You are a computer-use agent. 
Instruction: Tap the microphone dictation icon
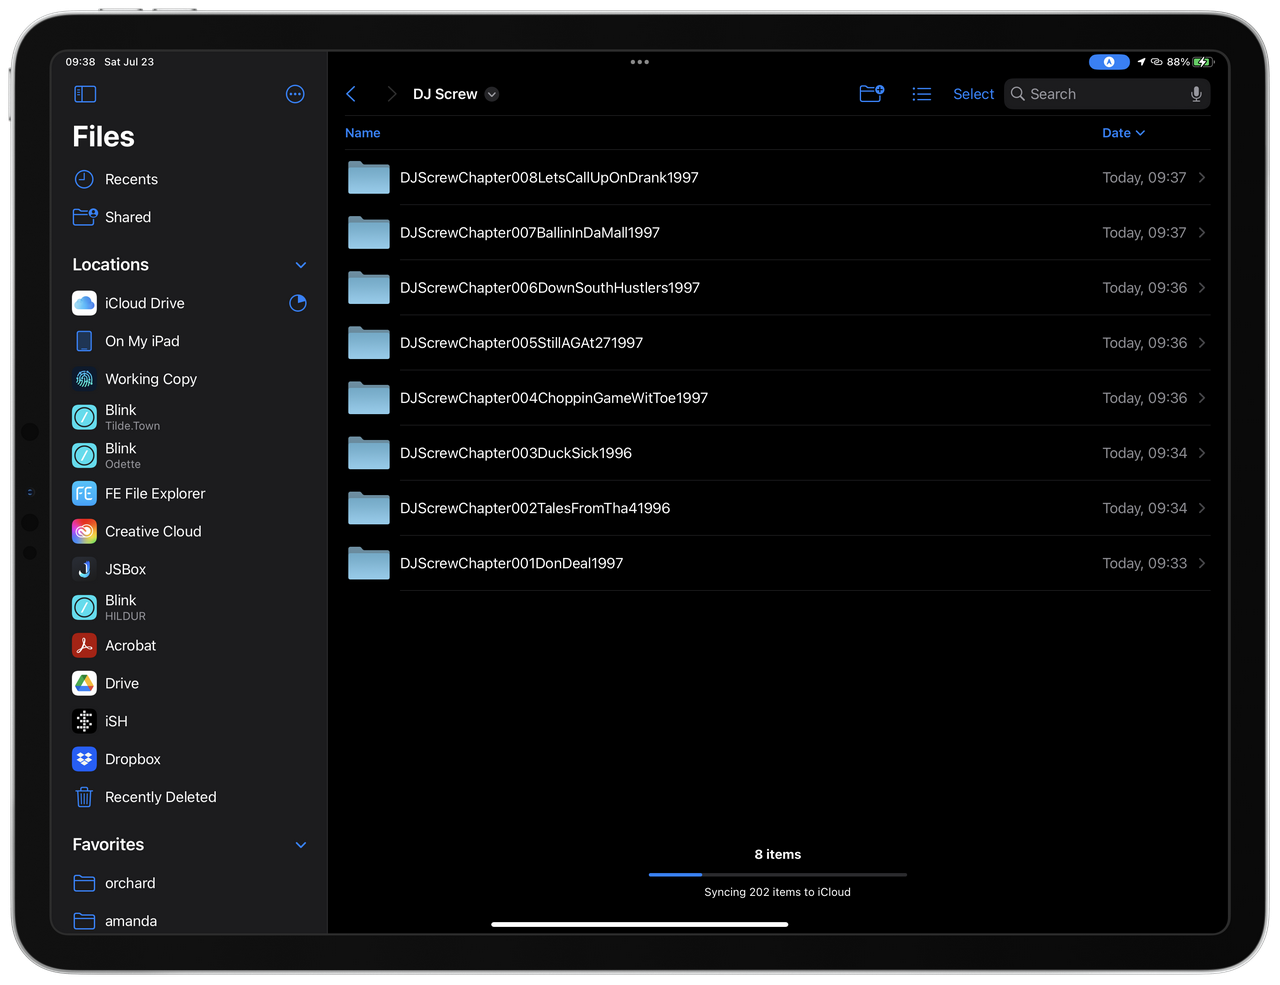coord(1196,94)
